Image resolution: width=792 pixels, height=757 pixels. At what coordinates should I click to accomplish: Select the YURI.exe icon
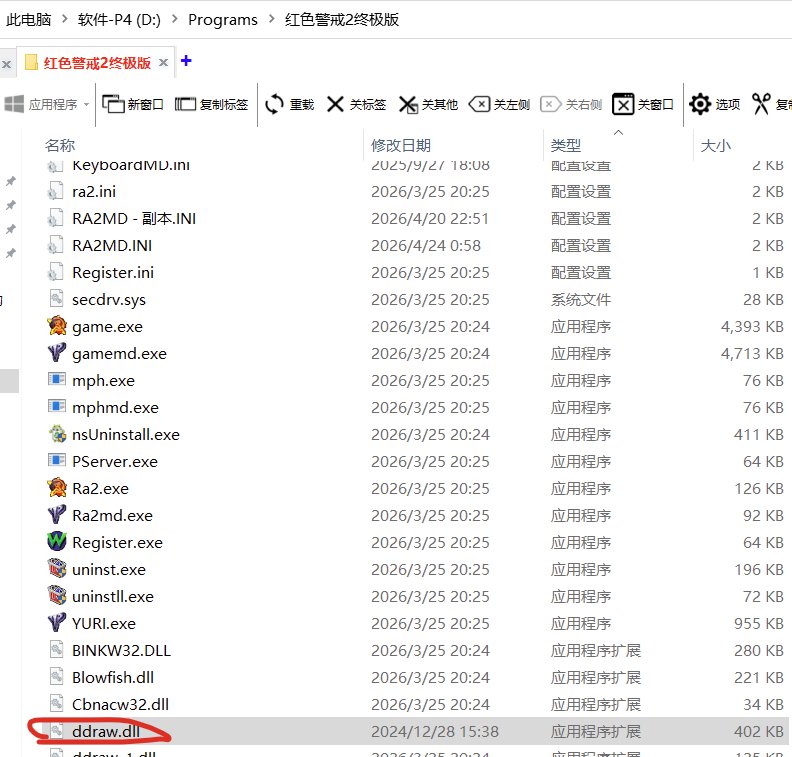coord(57,623)
